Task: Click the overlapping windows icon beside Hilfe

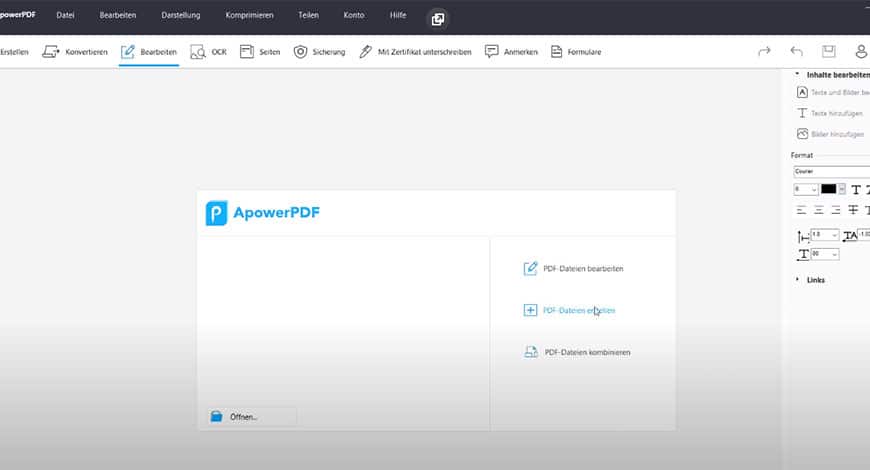Action: (x=438, y=19)
